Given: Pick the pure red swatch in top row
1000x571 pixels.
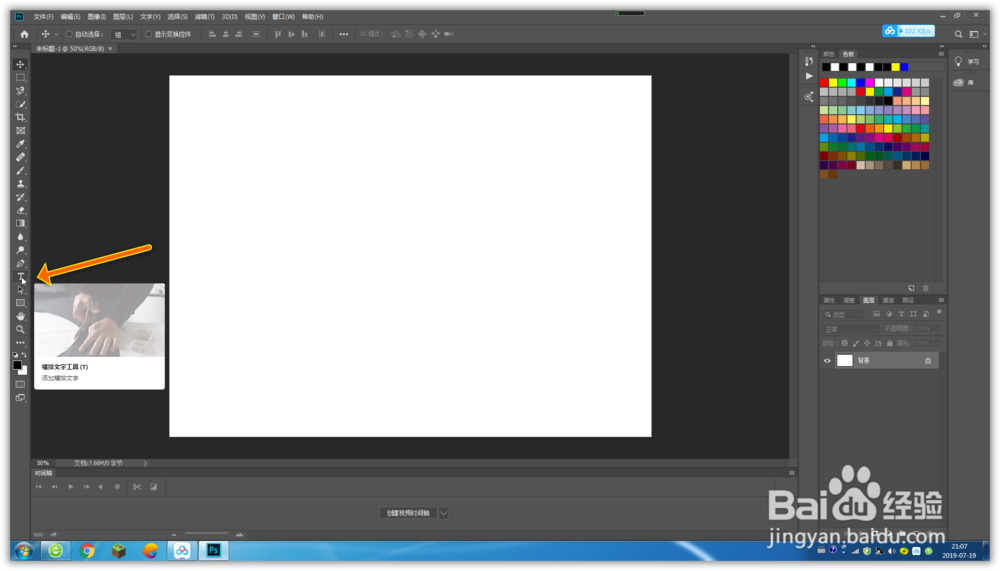Looking at the screenshot, I should tap(824, 83).
